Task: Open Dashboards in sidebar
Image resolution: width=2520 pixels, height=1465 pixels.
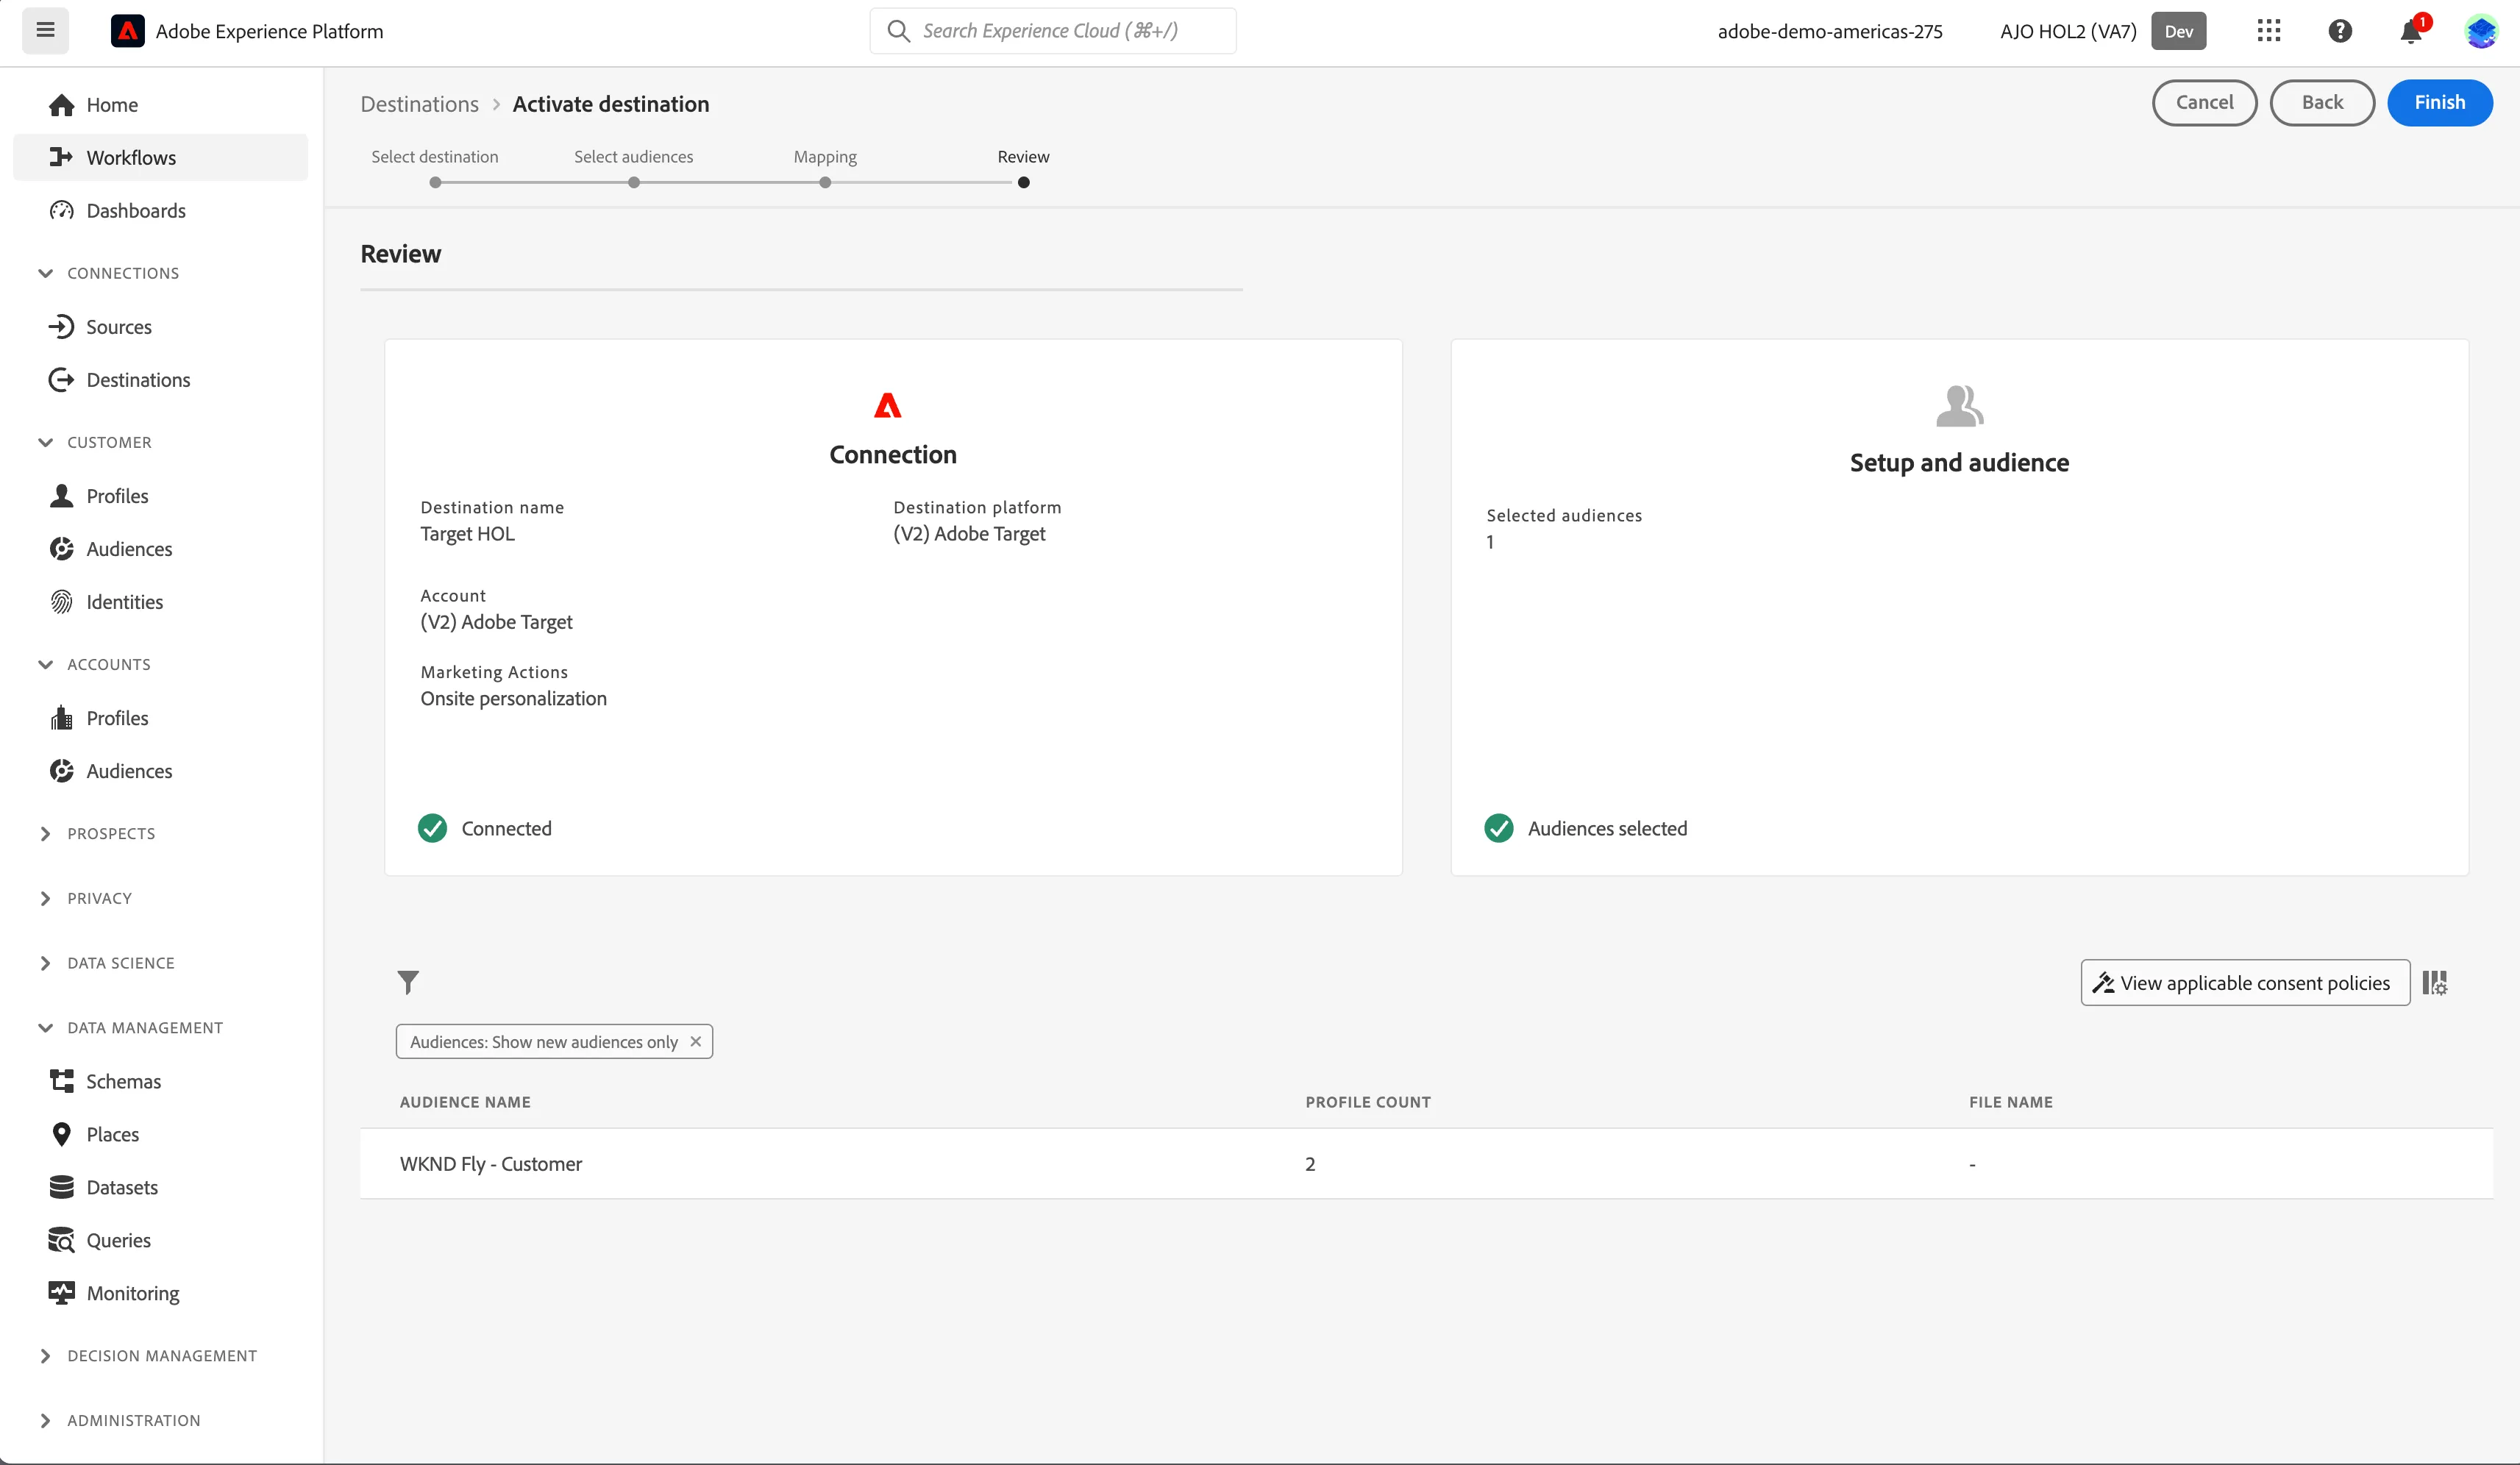Action: pos(161,211)
